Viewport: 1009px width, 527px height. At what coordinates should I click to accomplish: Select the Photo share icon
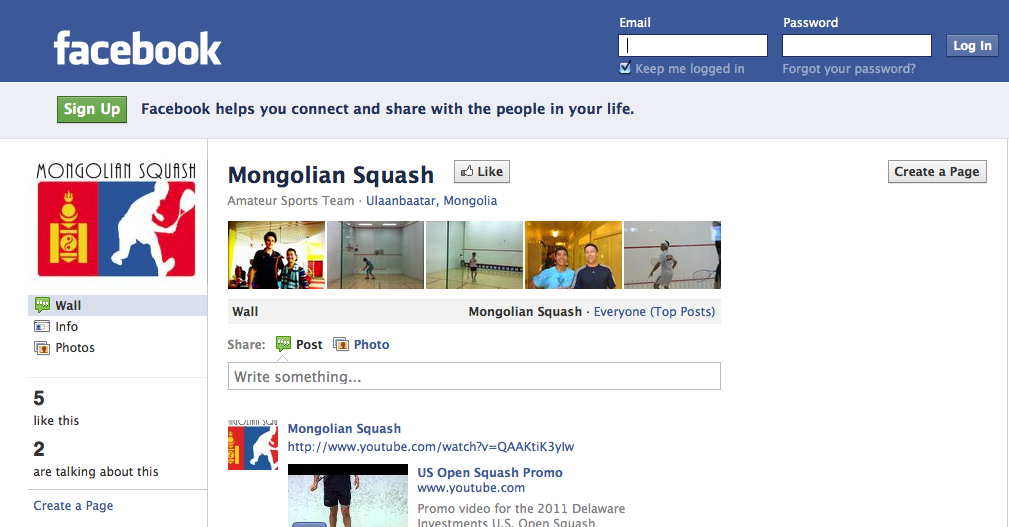point(340,344)
